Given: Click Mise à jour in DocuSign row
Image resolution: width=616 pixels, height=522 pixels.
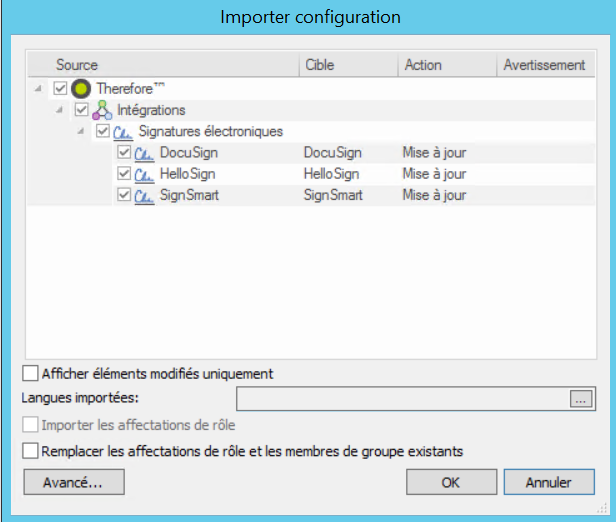Looking at the screenshot, I should [x=434, y=153].
